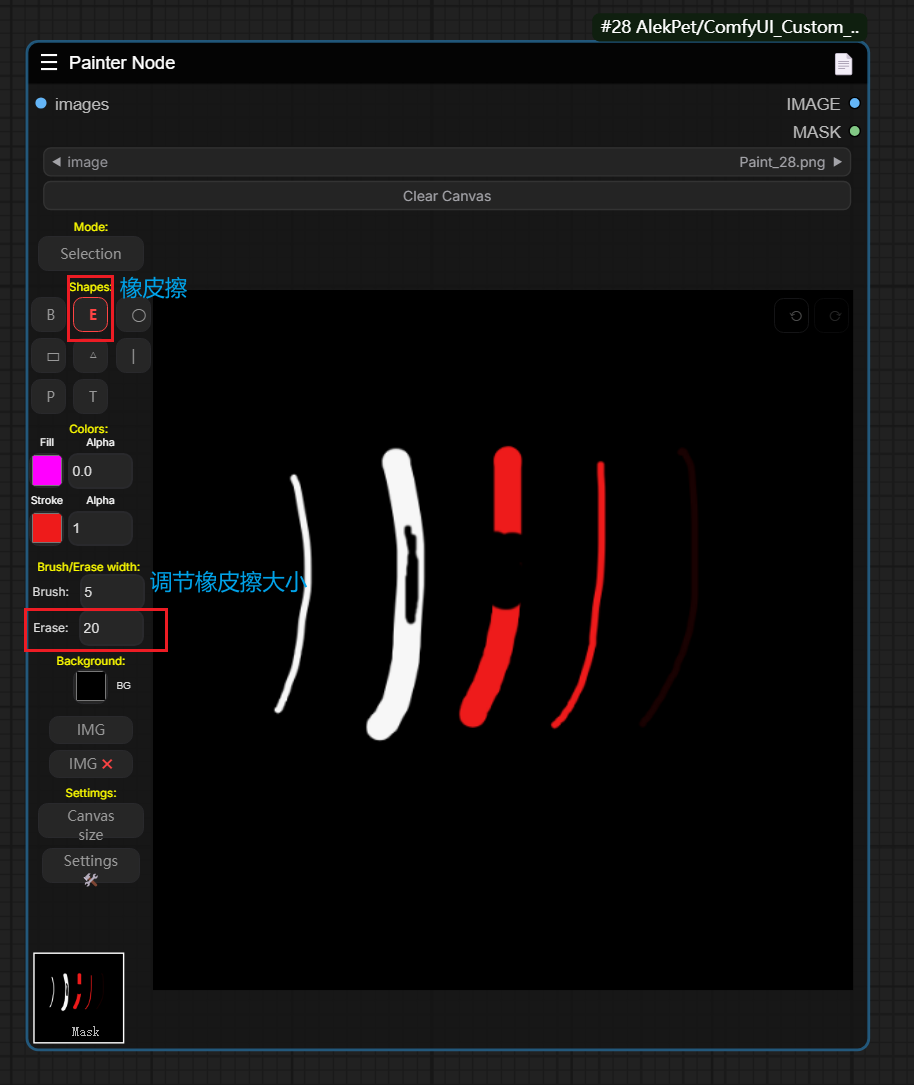The height and width of the screenshot is (1085, 914).
Task: Toggle the Selection mode button
Action: click(x=91, y=254)
